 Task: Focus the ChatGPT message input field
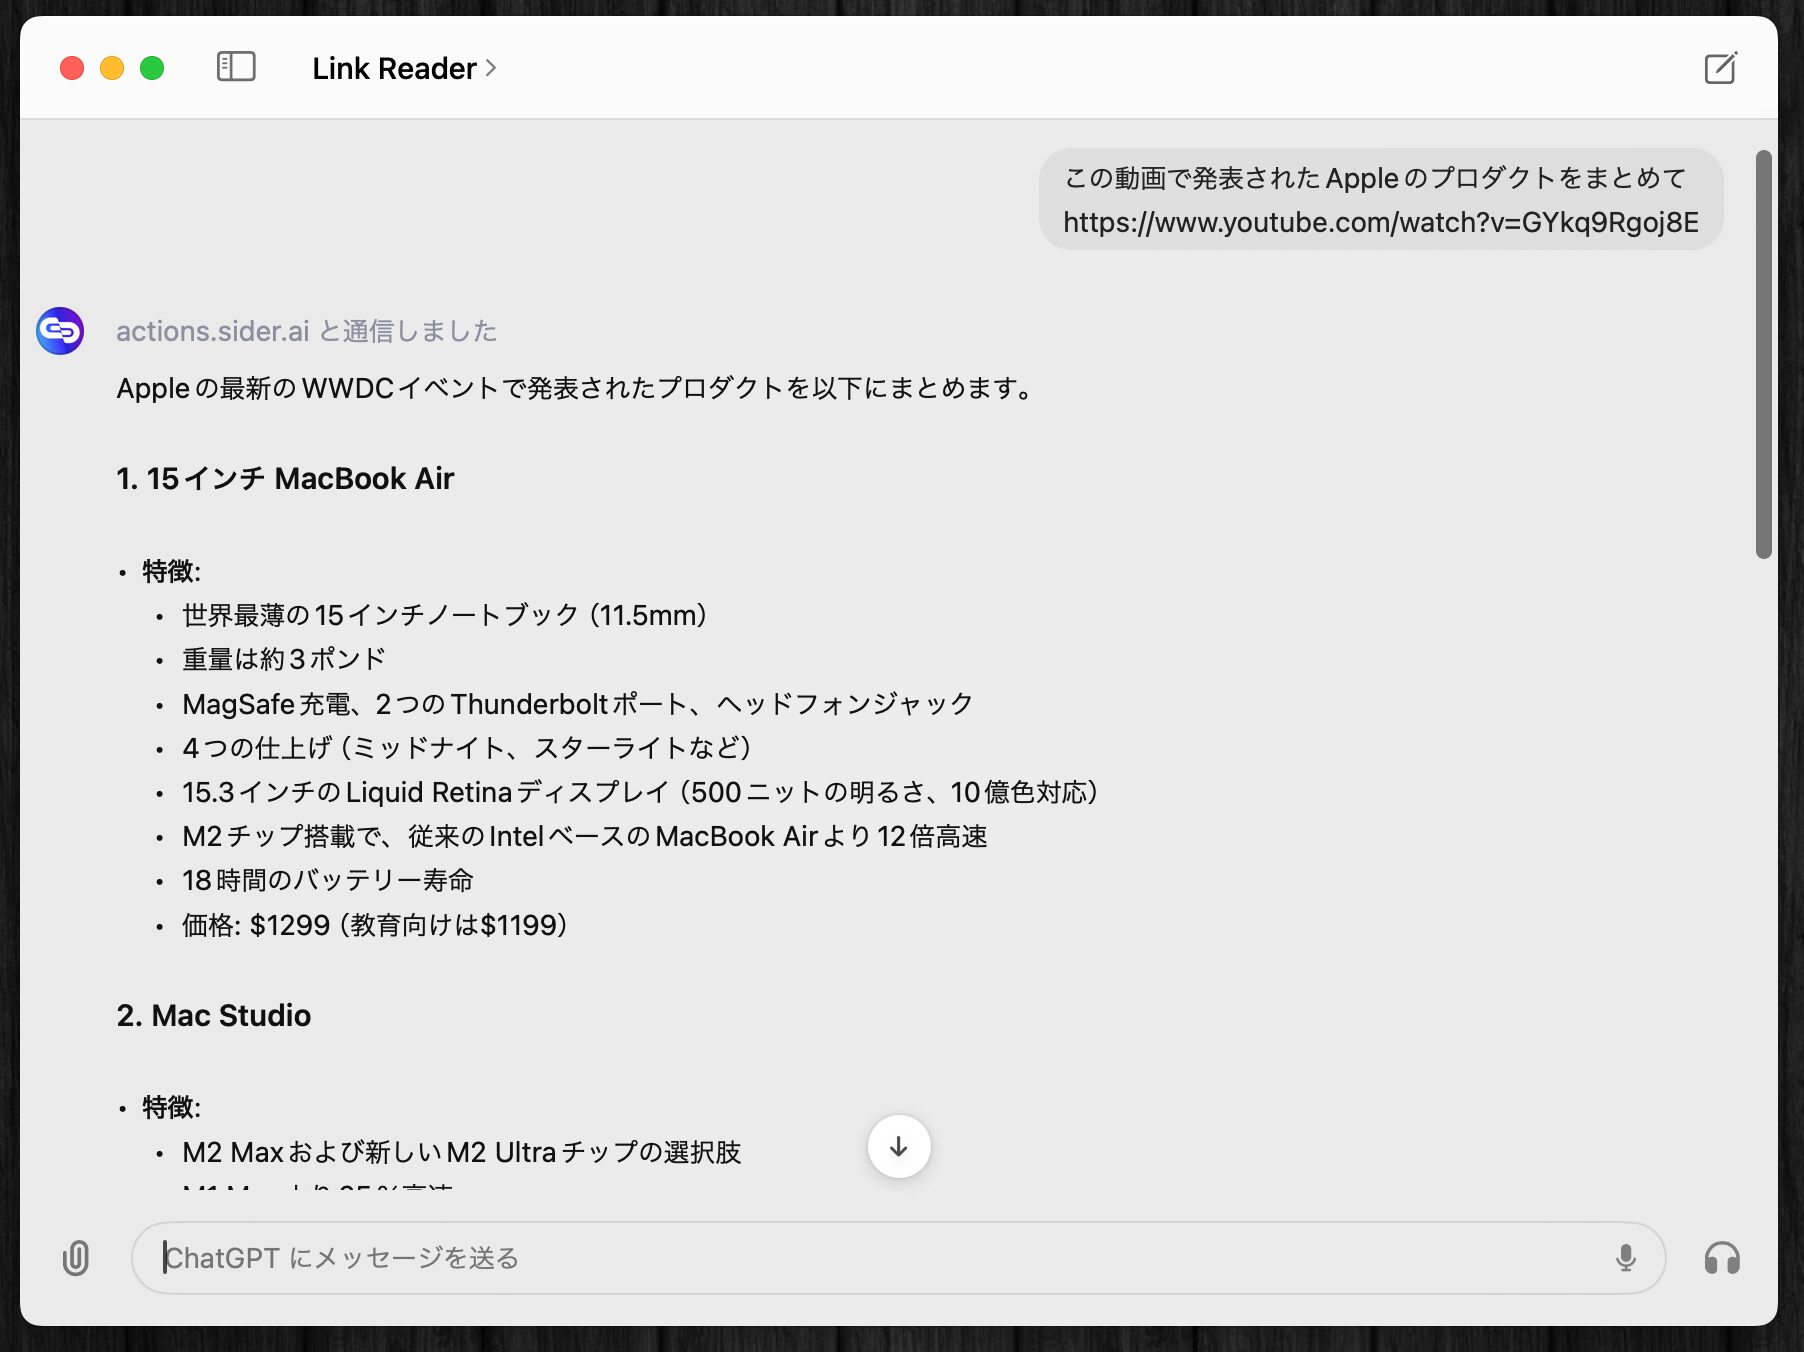click(x=880, y=1257)
